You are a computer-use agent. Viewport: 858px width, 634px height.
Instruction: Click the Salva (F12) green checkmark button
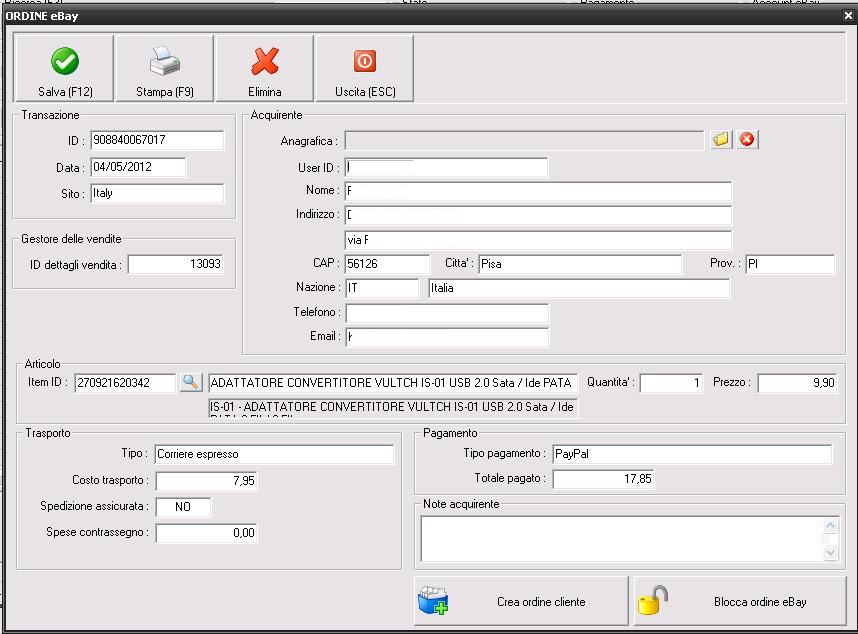(65, 69)
